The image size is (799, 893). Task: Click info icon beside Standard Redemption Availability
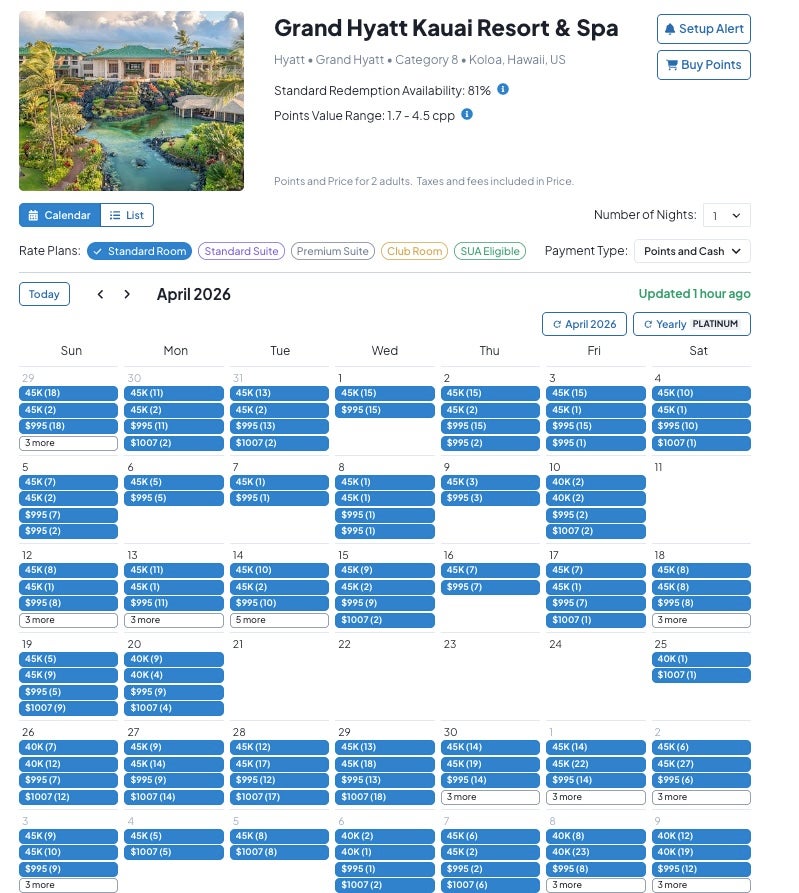[503, 90]
